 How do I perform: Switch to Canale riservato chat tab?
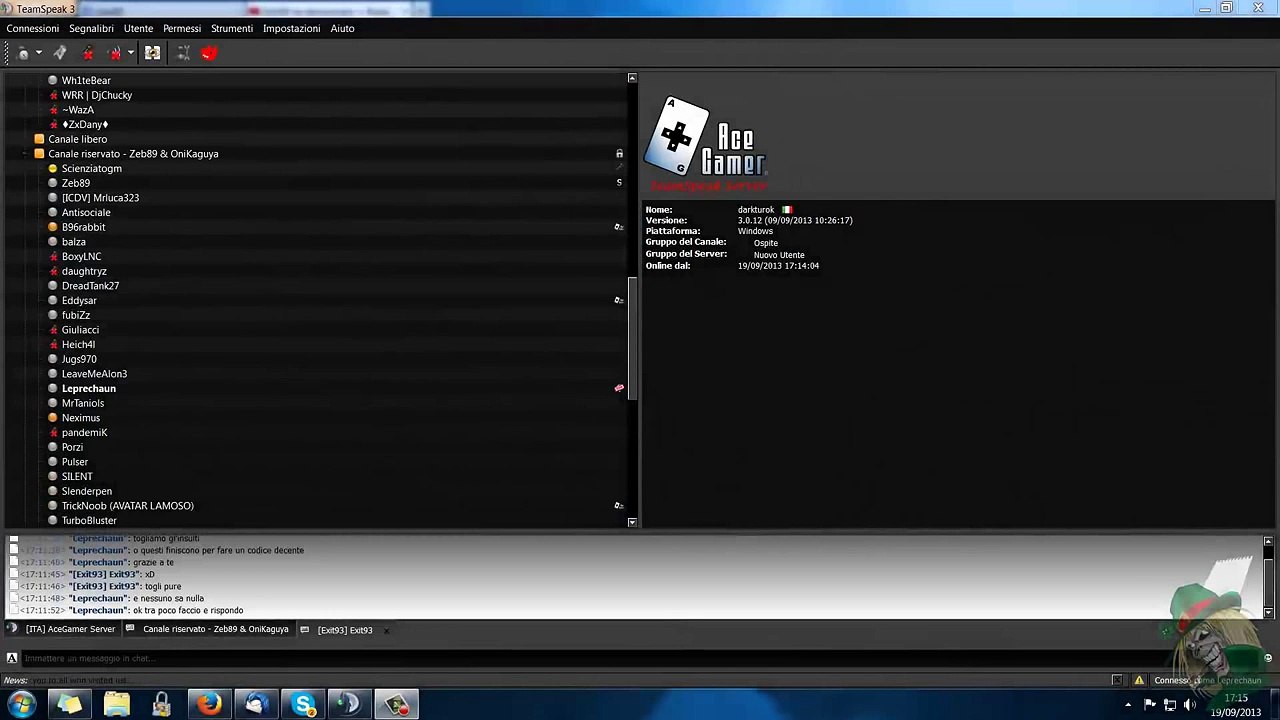207,630
